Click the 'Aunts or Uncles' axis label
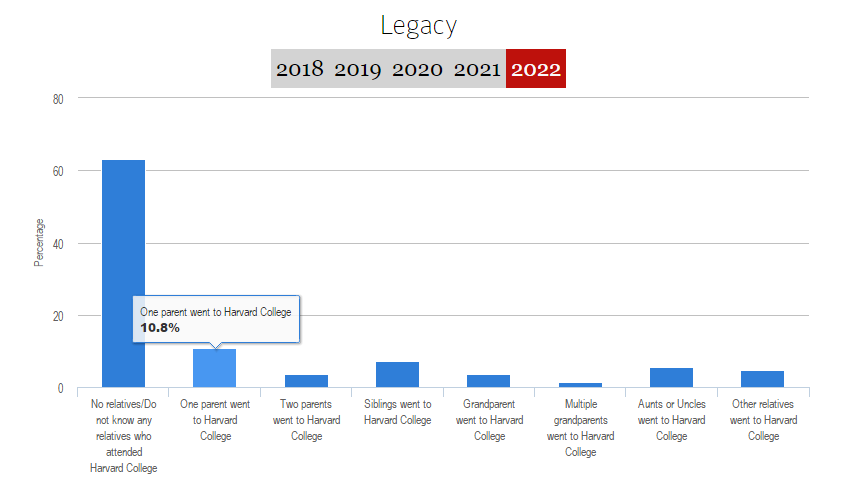This screenshot has width=846, height=484. click(671, 420)
